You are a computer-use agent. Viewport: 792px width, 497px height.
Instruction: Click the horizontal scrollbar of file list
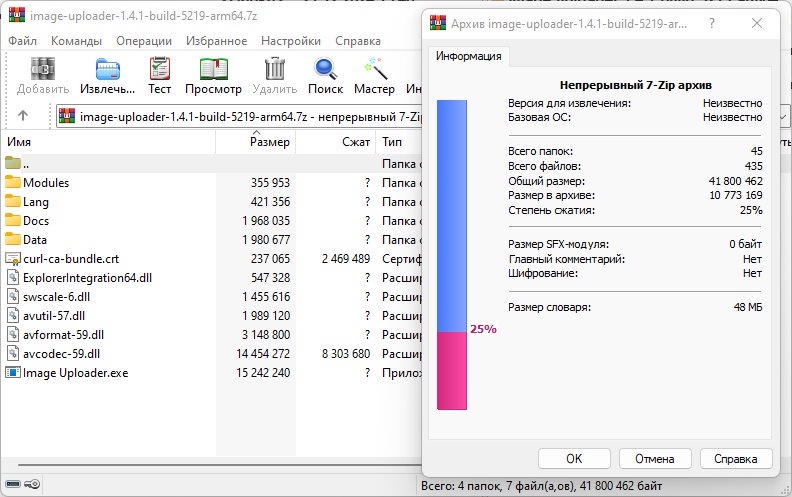(x=220, y=465)
